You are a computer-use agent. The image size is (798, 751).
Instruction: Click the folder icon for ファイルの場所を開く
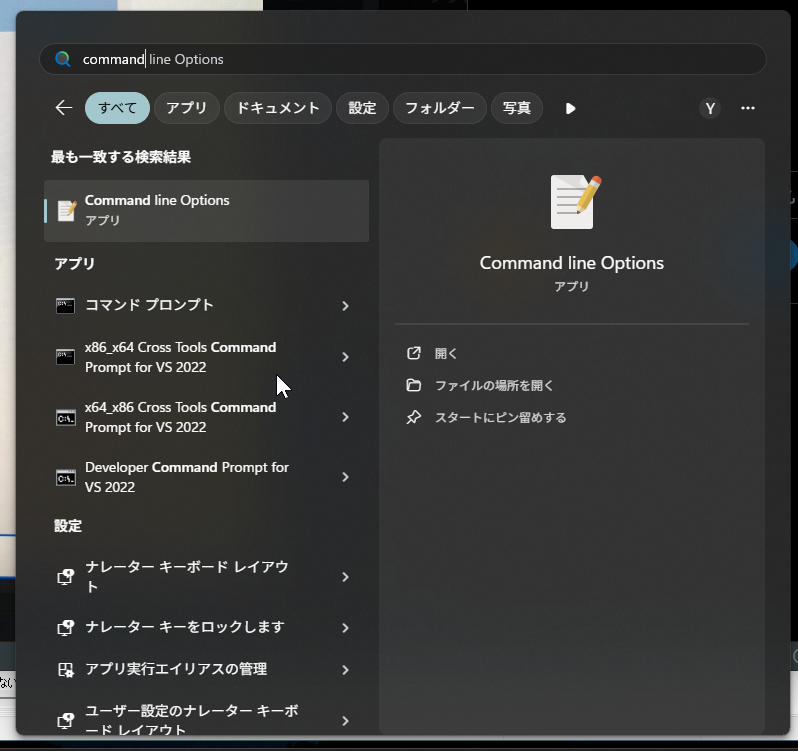pos(414,385)
